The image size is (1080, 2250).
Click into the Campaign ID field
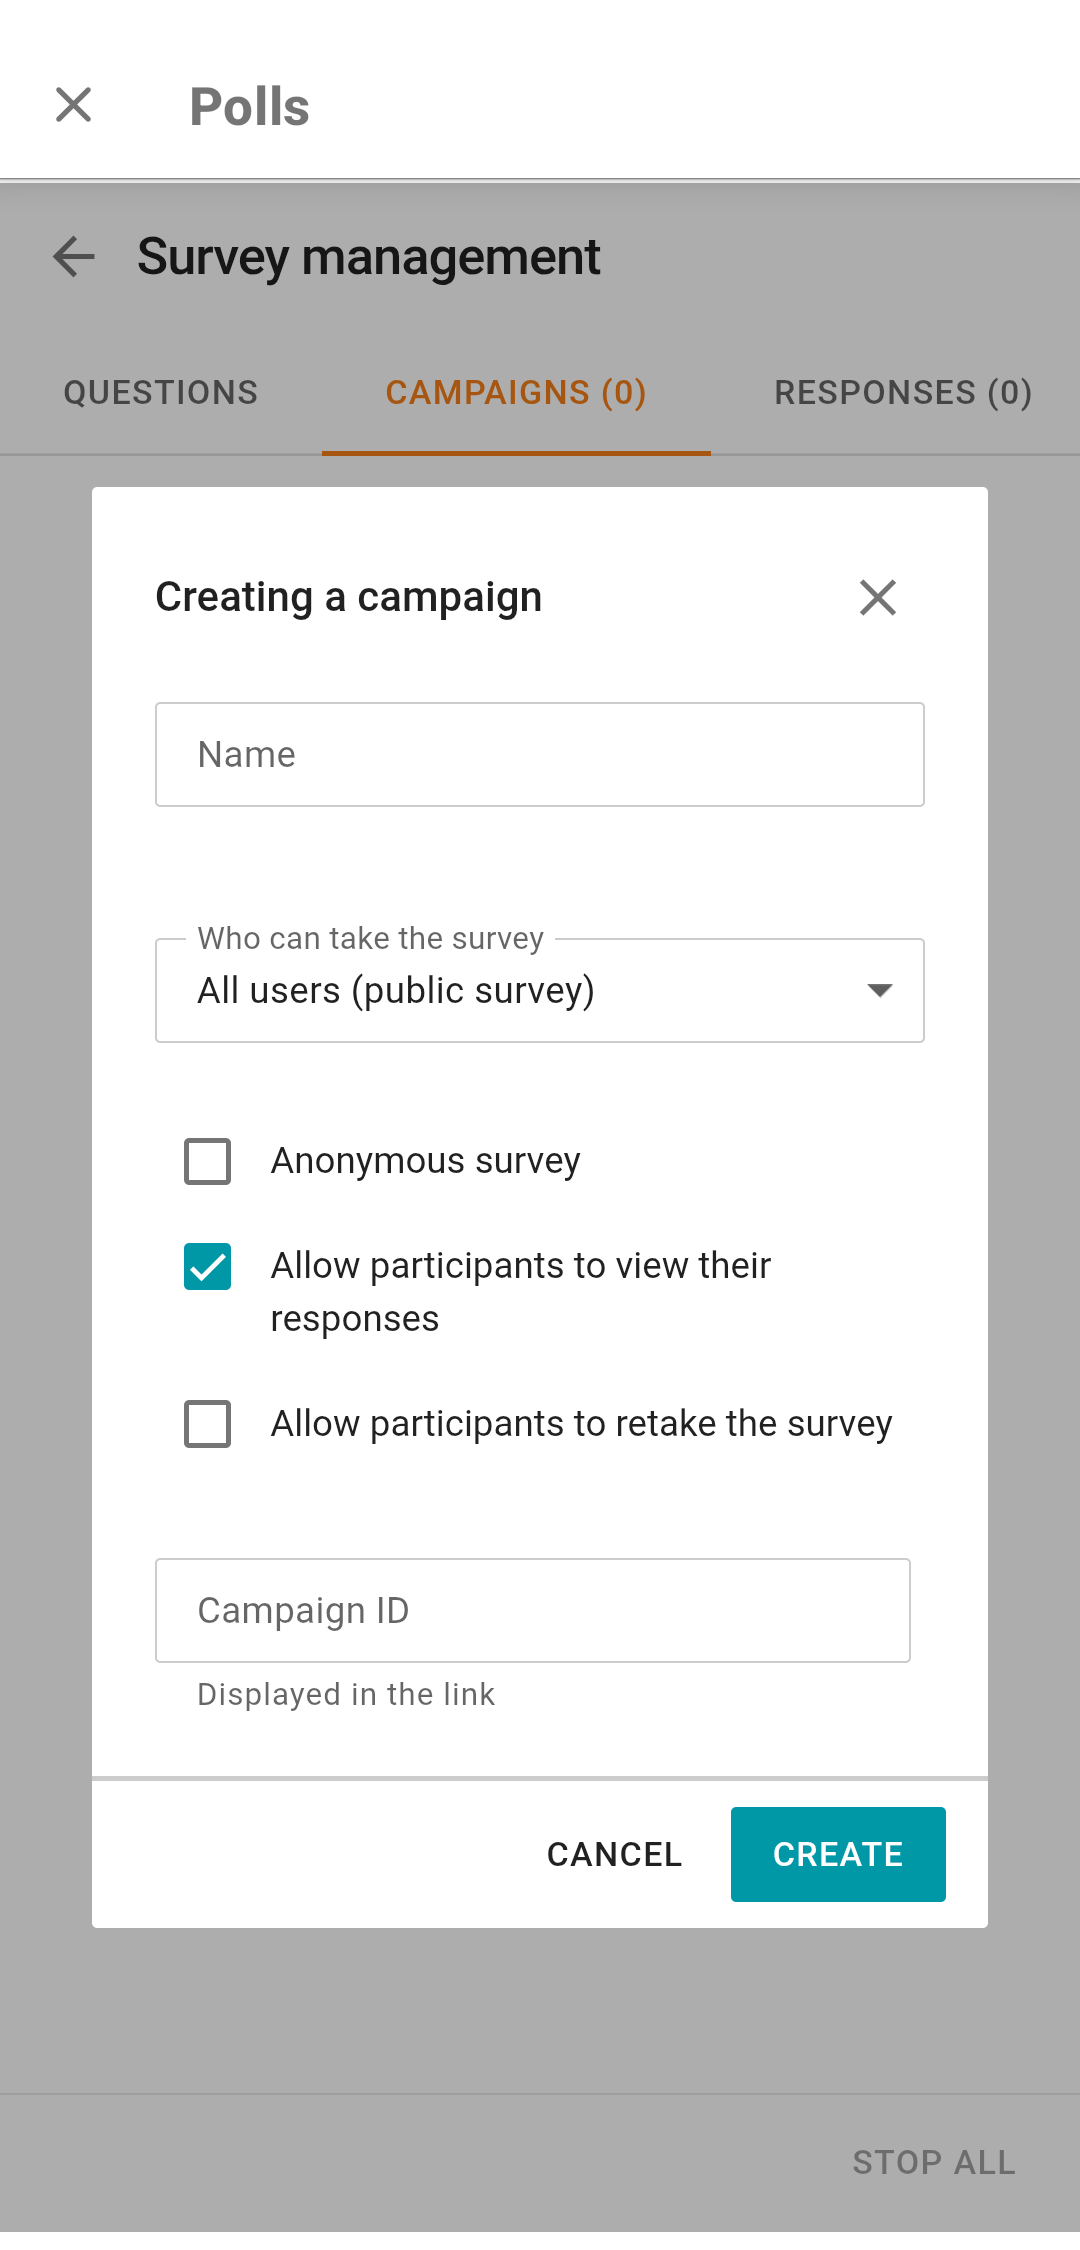coord(532,1611)
